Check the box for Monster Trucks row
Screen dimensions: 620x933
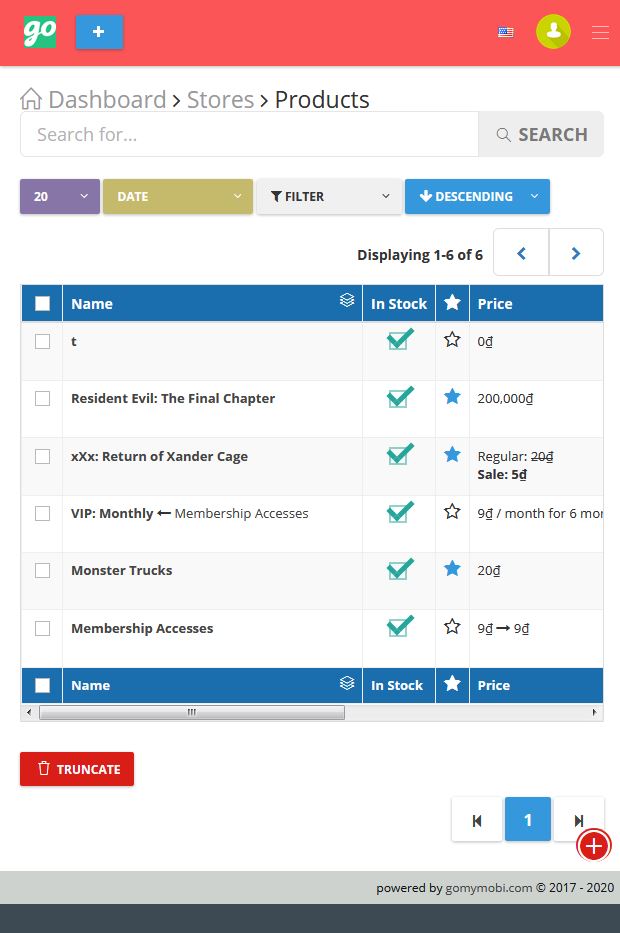[42, 571]
